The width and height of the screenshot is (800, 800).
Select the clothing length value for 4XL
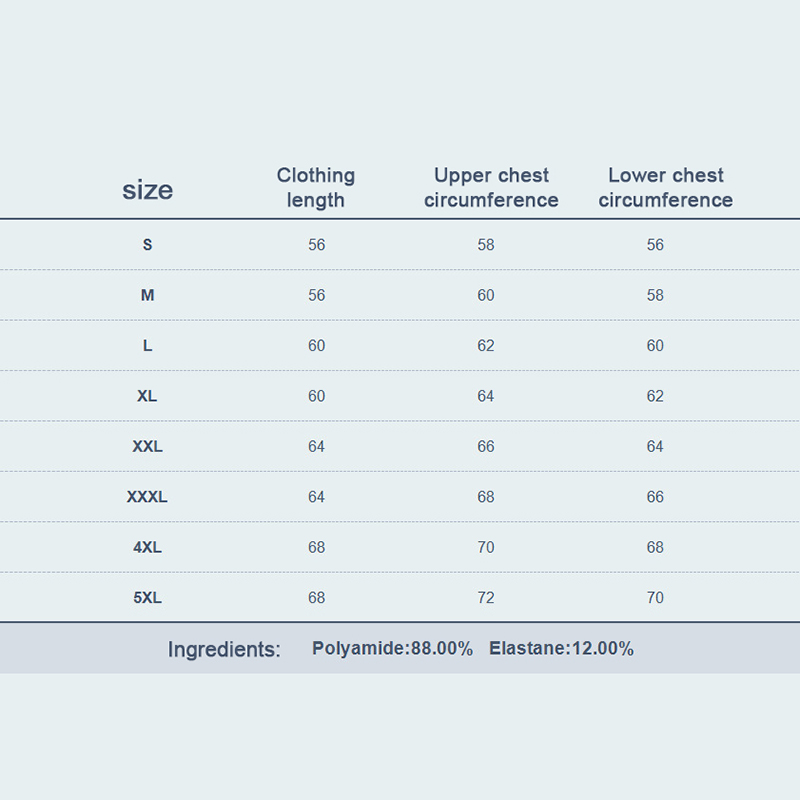point(317,548)
